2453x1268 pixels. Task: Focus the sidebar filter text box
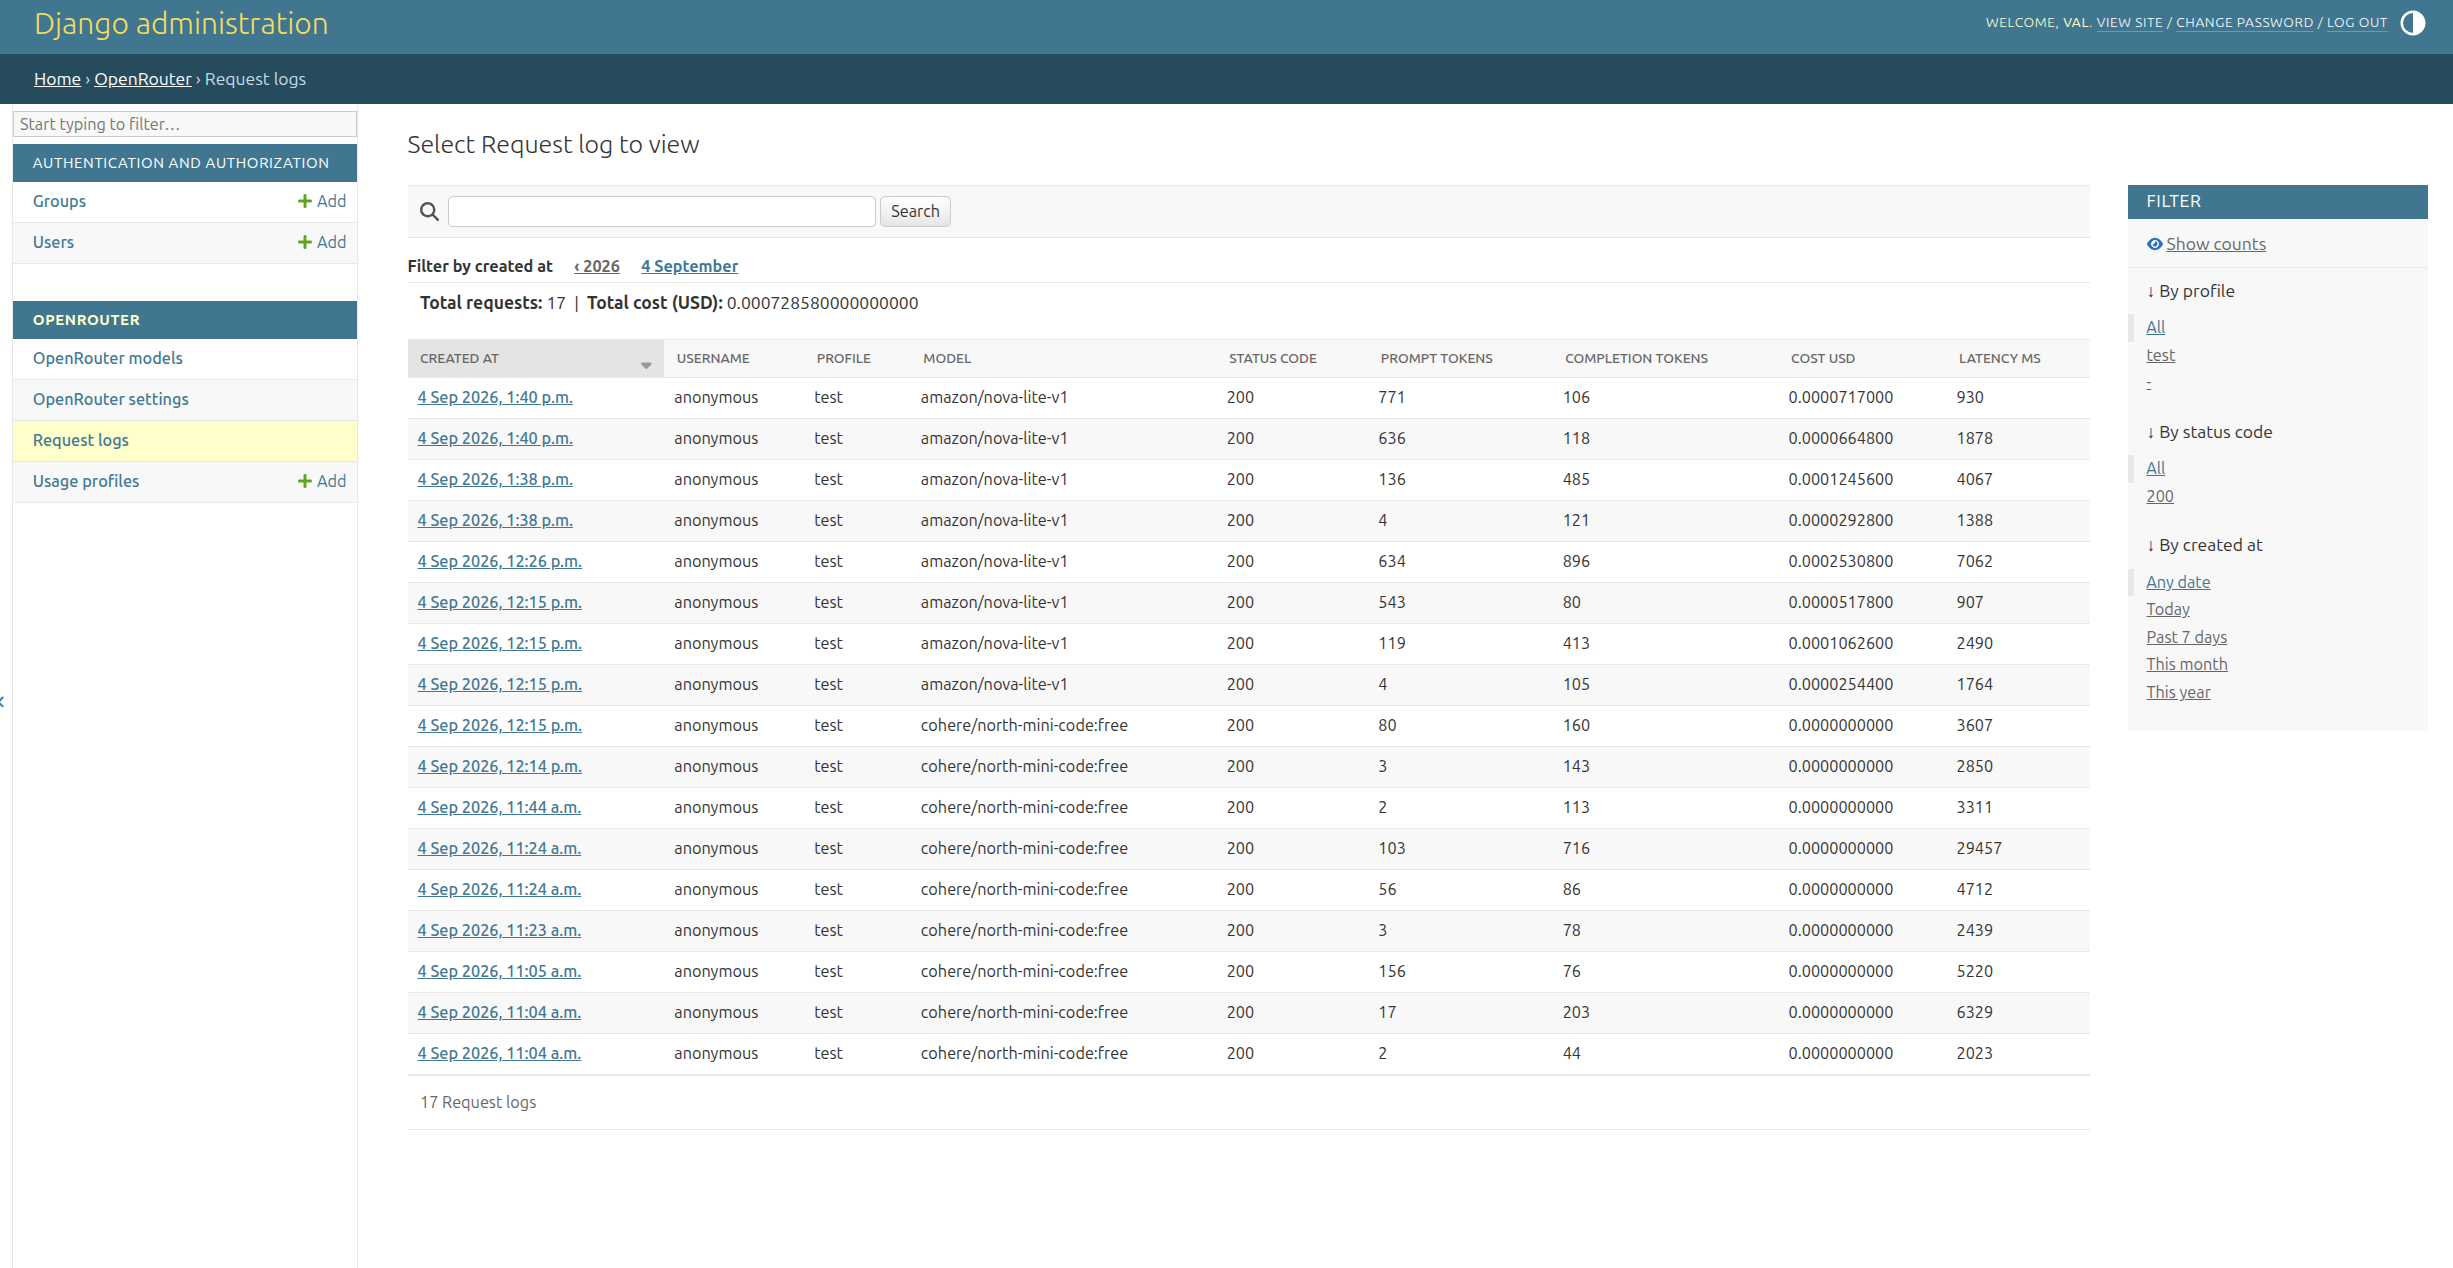coord(185,124)
